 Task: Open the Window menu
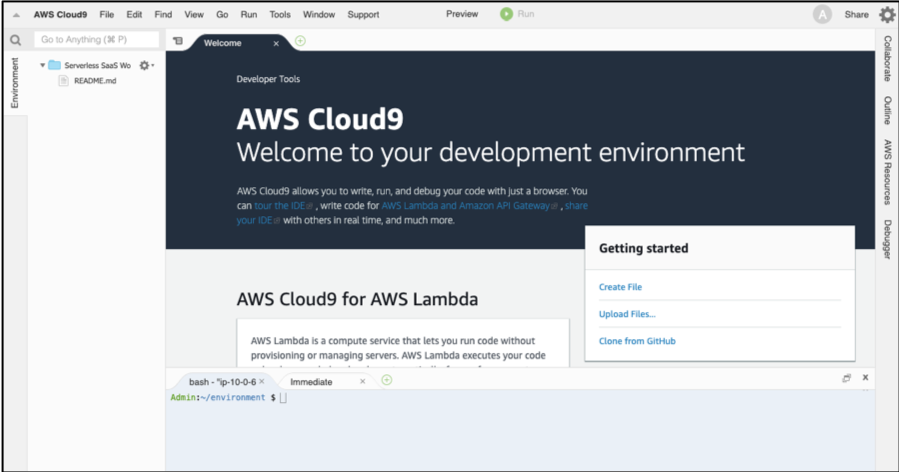tap(319, 14)
